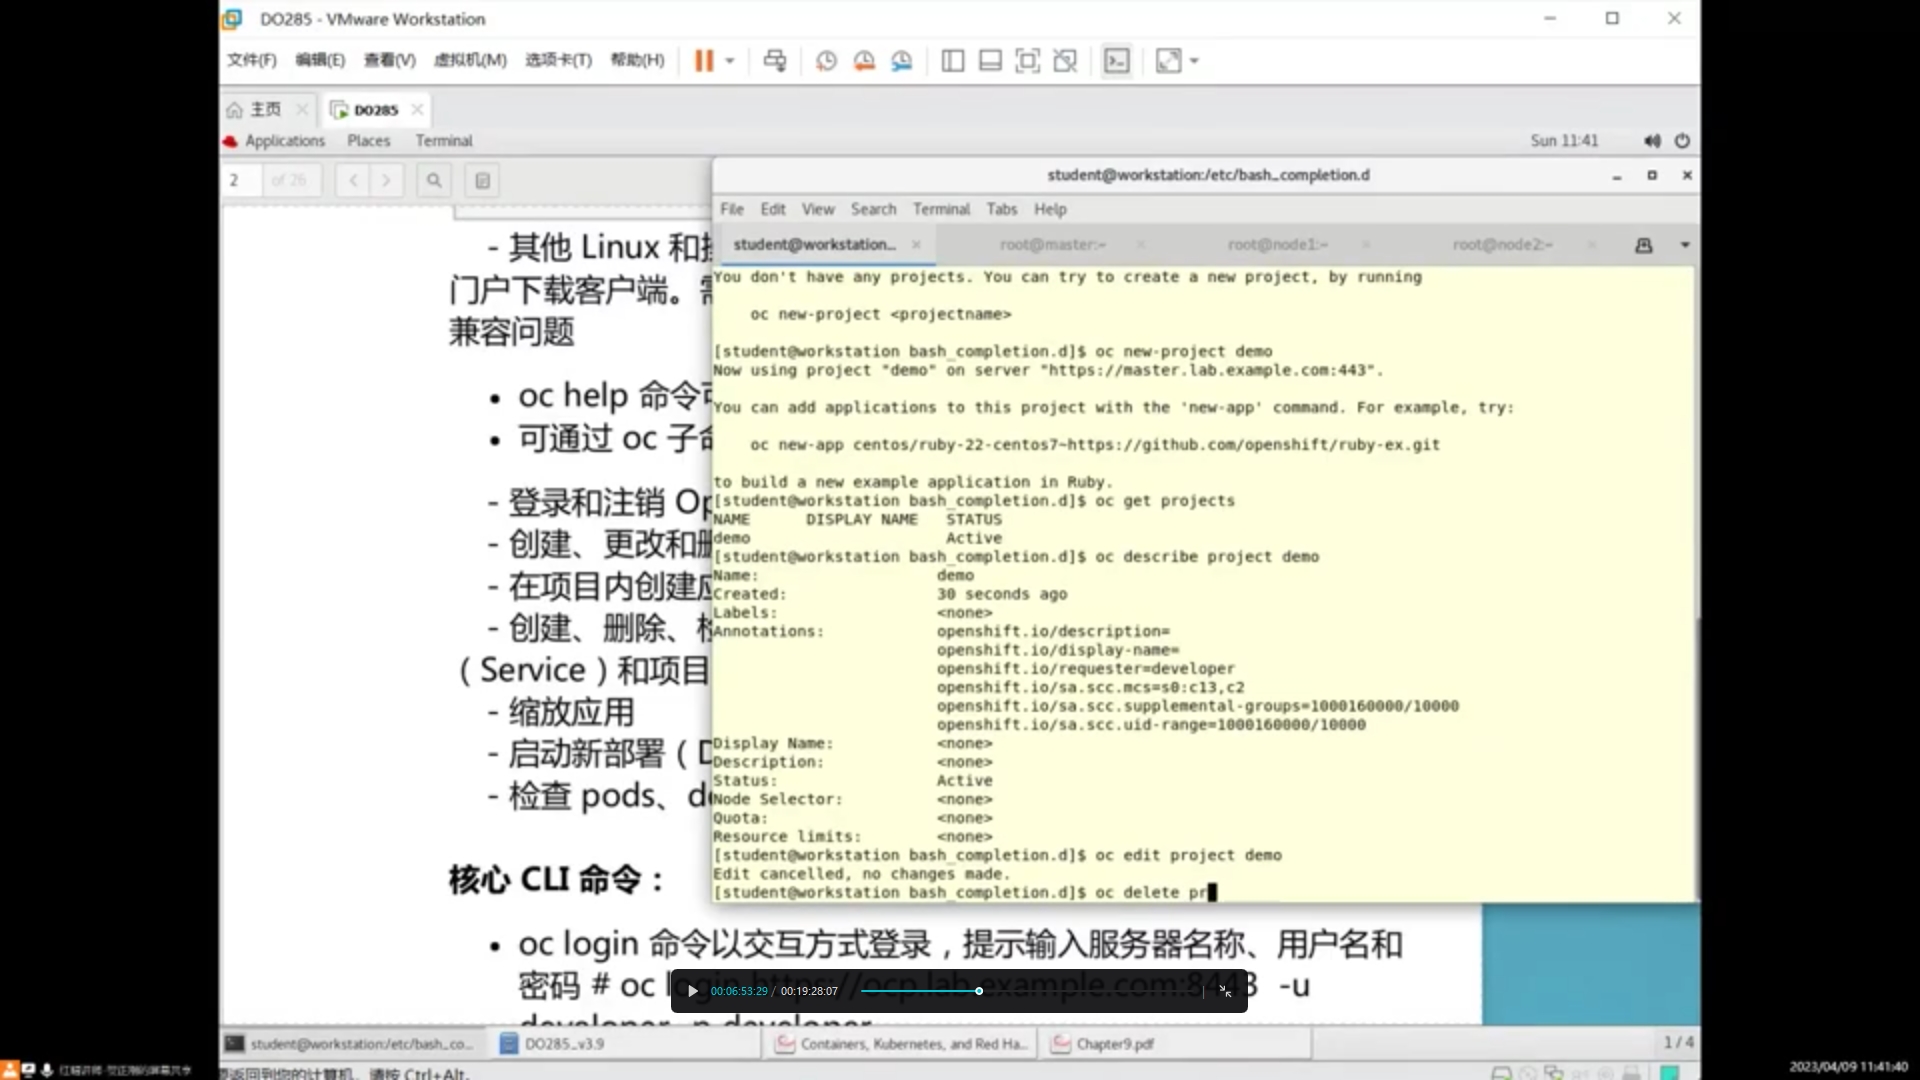Switch to the root@node1 terminal tab
The width and height of the screenshot is (1920, 1080).
(x=1277, y=245)
